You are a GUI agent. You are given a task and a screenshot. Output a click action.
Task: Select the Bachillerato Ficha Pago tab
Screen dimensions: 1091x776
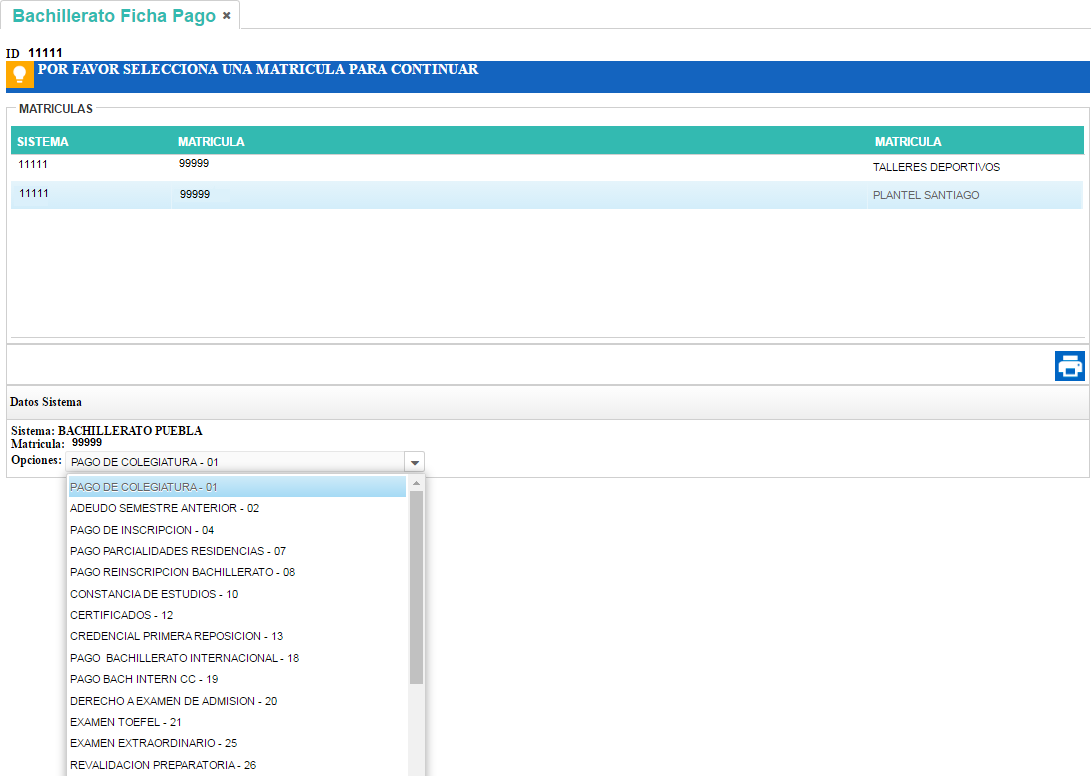tap(114, 16)
